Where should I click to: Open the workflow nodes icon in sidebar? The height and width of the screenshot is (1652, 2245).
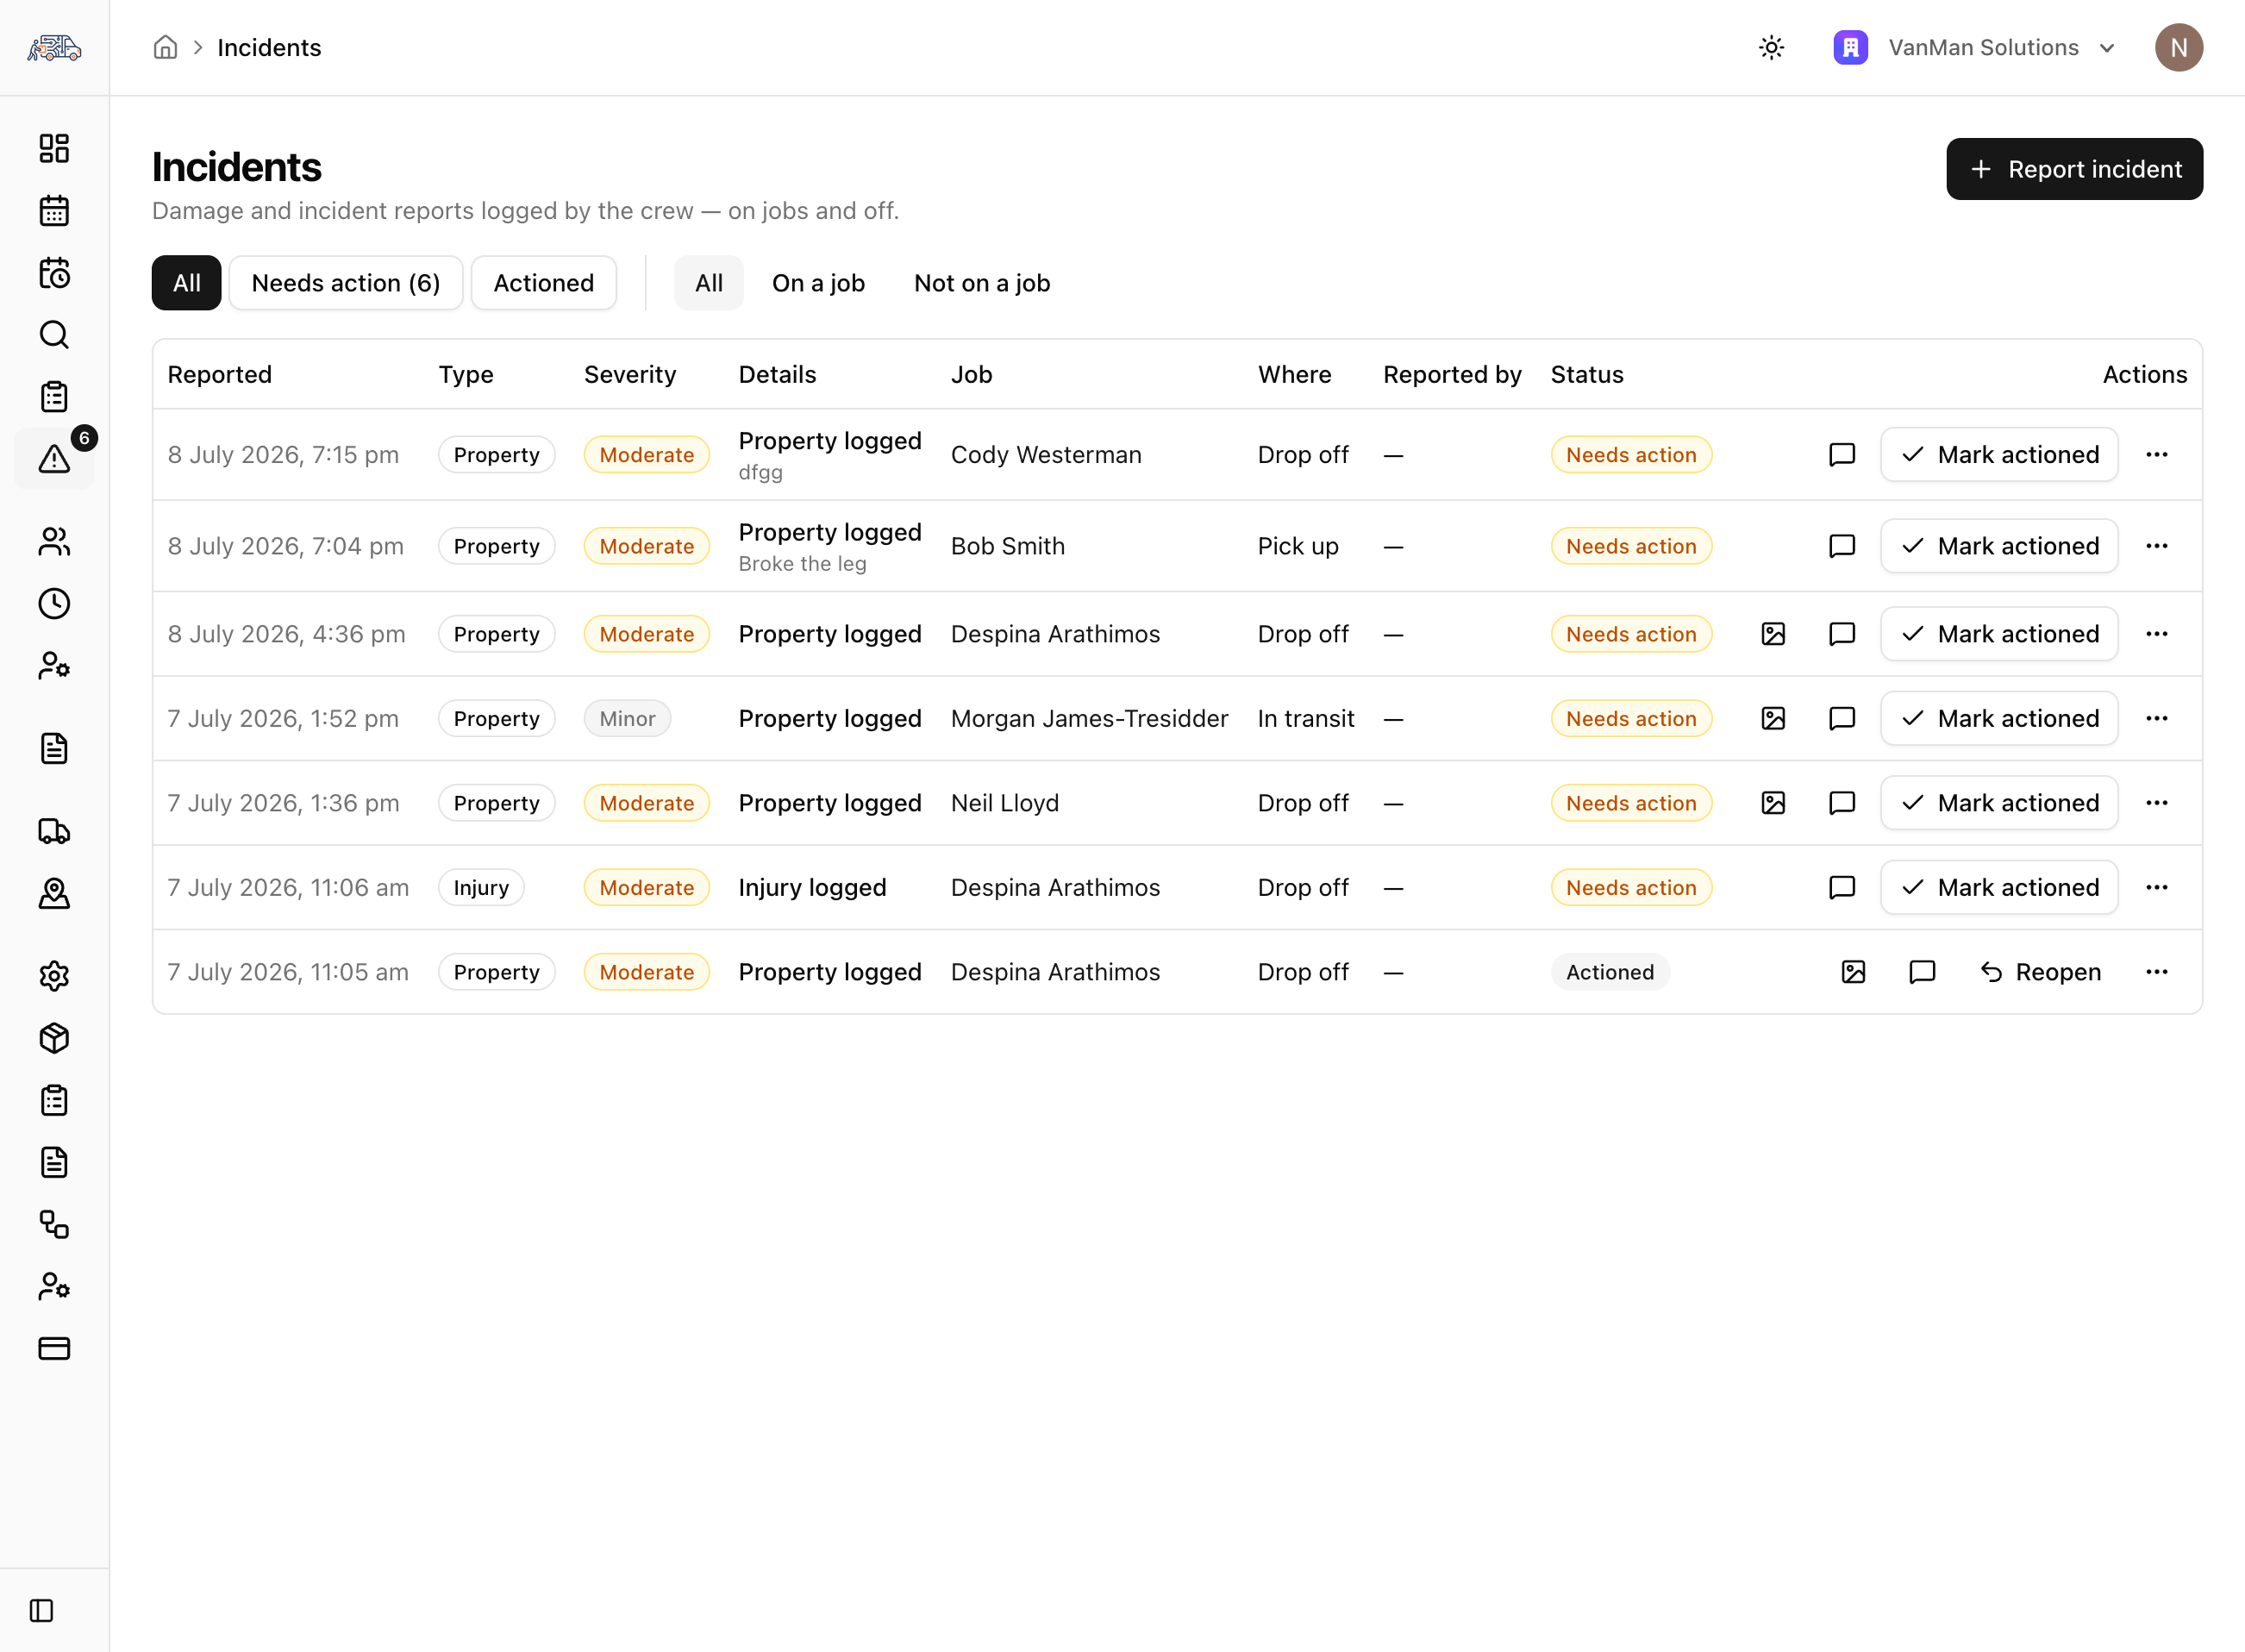[x=54, y=1224]
